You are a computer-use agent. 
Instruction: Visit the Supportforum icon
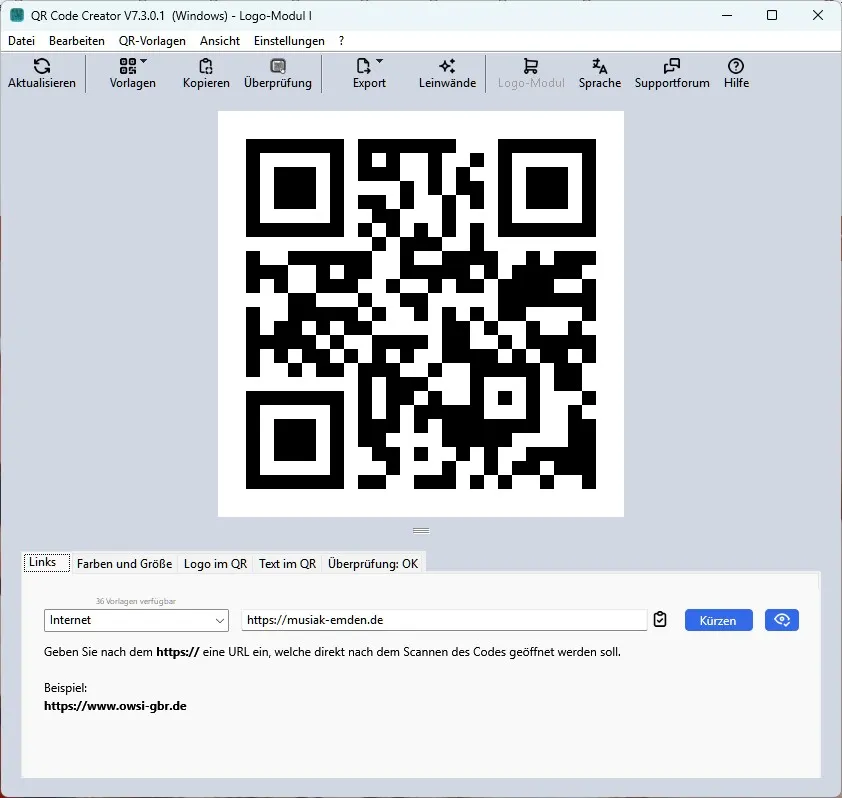coord(672,66)
